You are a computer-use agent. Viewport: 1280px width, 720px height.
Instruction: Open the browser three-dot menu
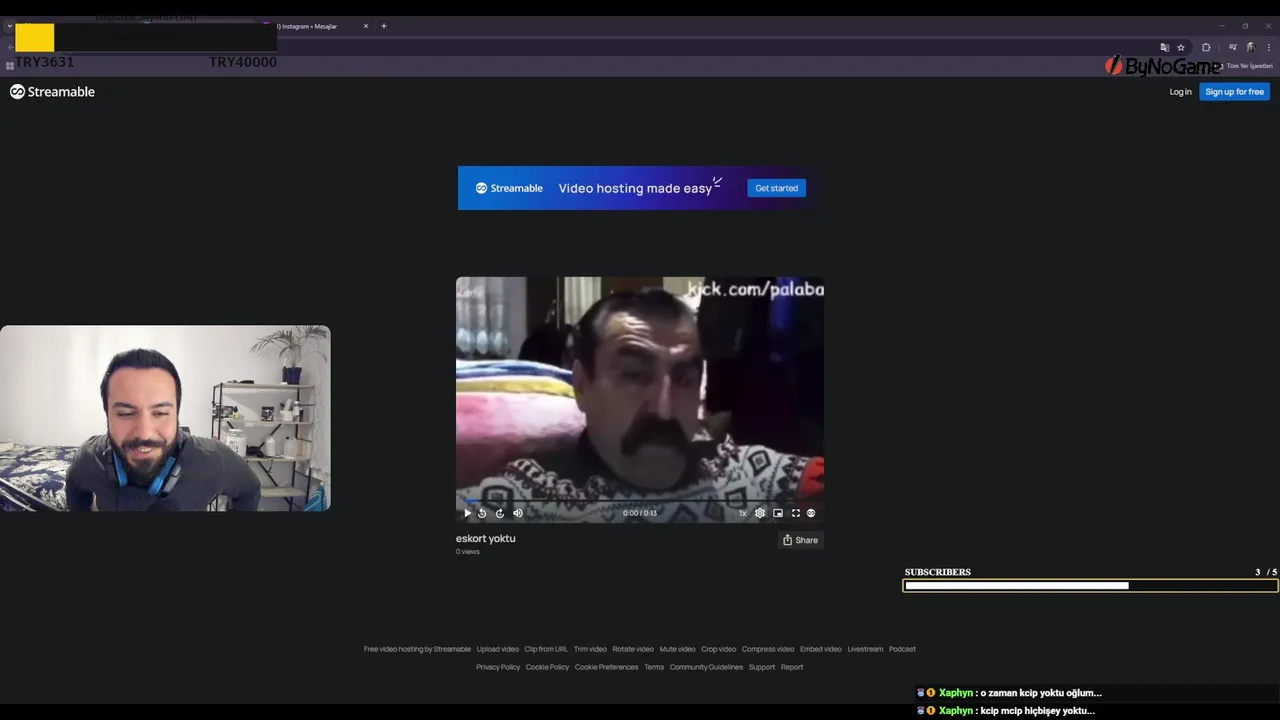(1269, 47)
